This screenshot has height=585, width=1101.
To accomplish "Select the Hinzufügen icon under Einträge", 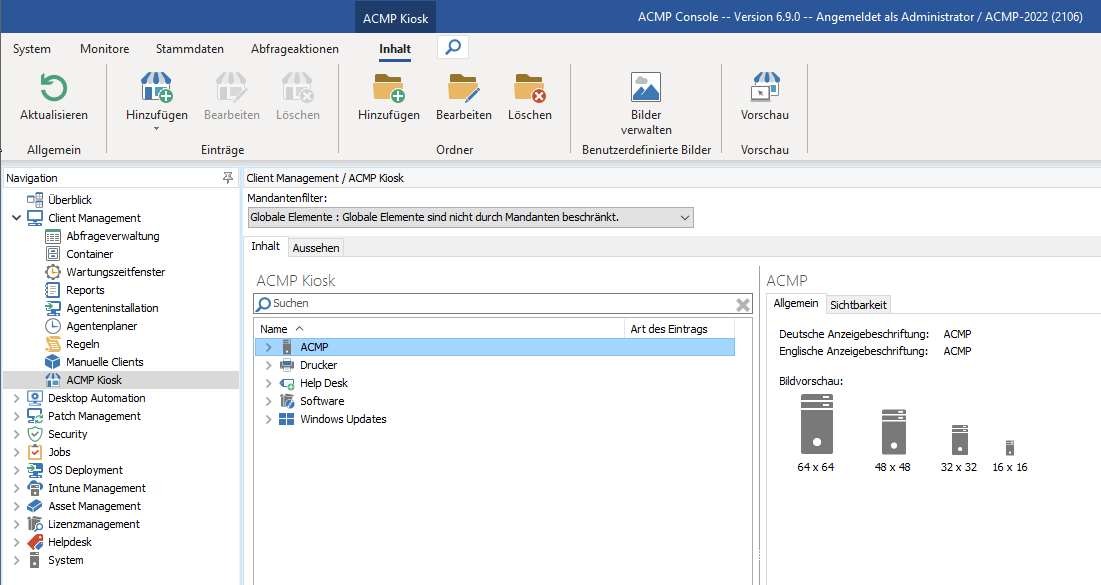I will pyautogui.click(x=156, y=88).
